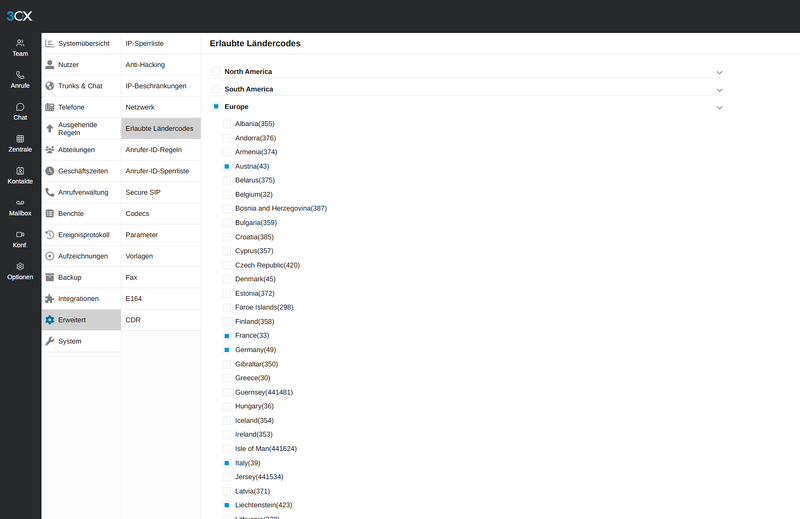Click the Ereignisprotokoll history icon
Viewport: 800px width, 519px height.
tap(49, 235)
